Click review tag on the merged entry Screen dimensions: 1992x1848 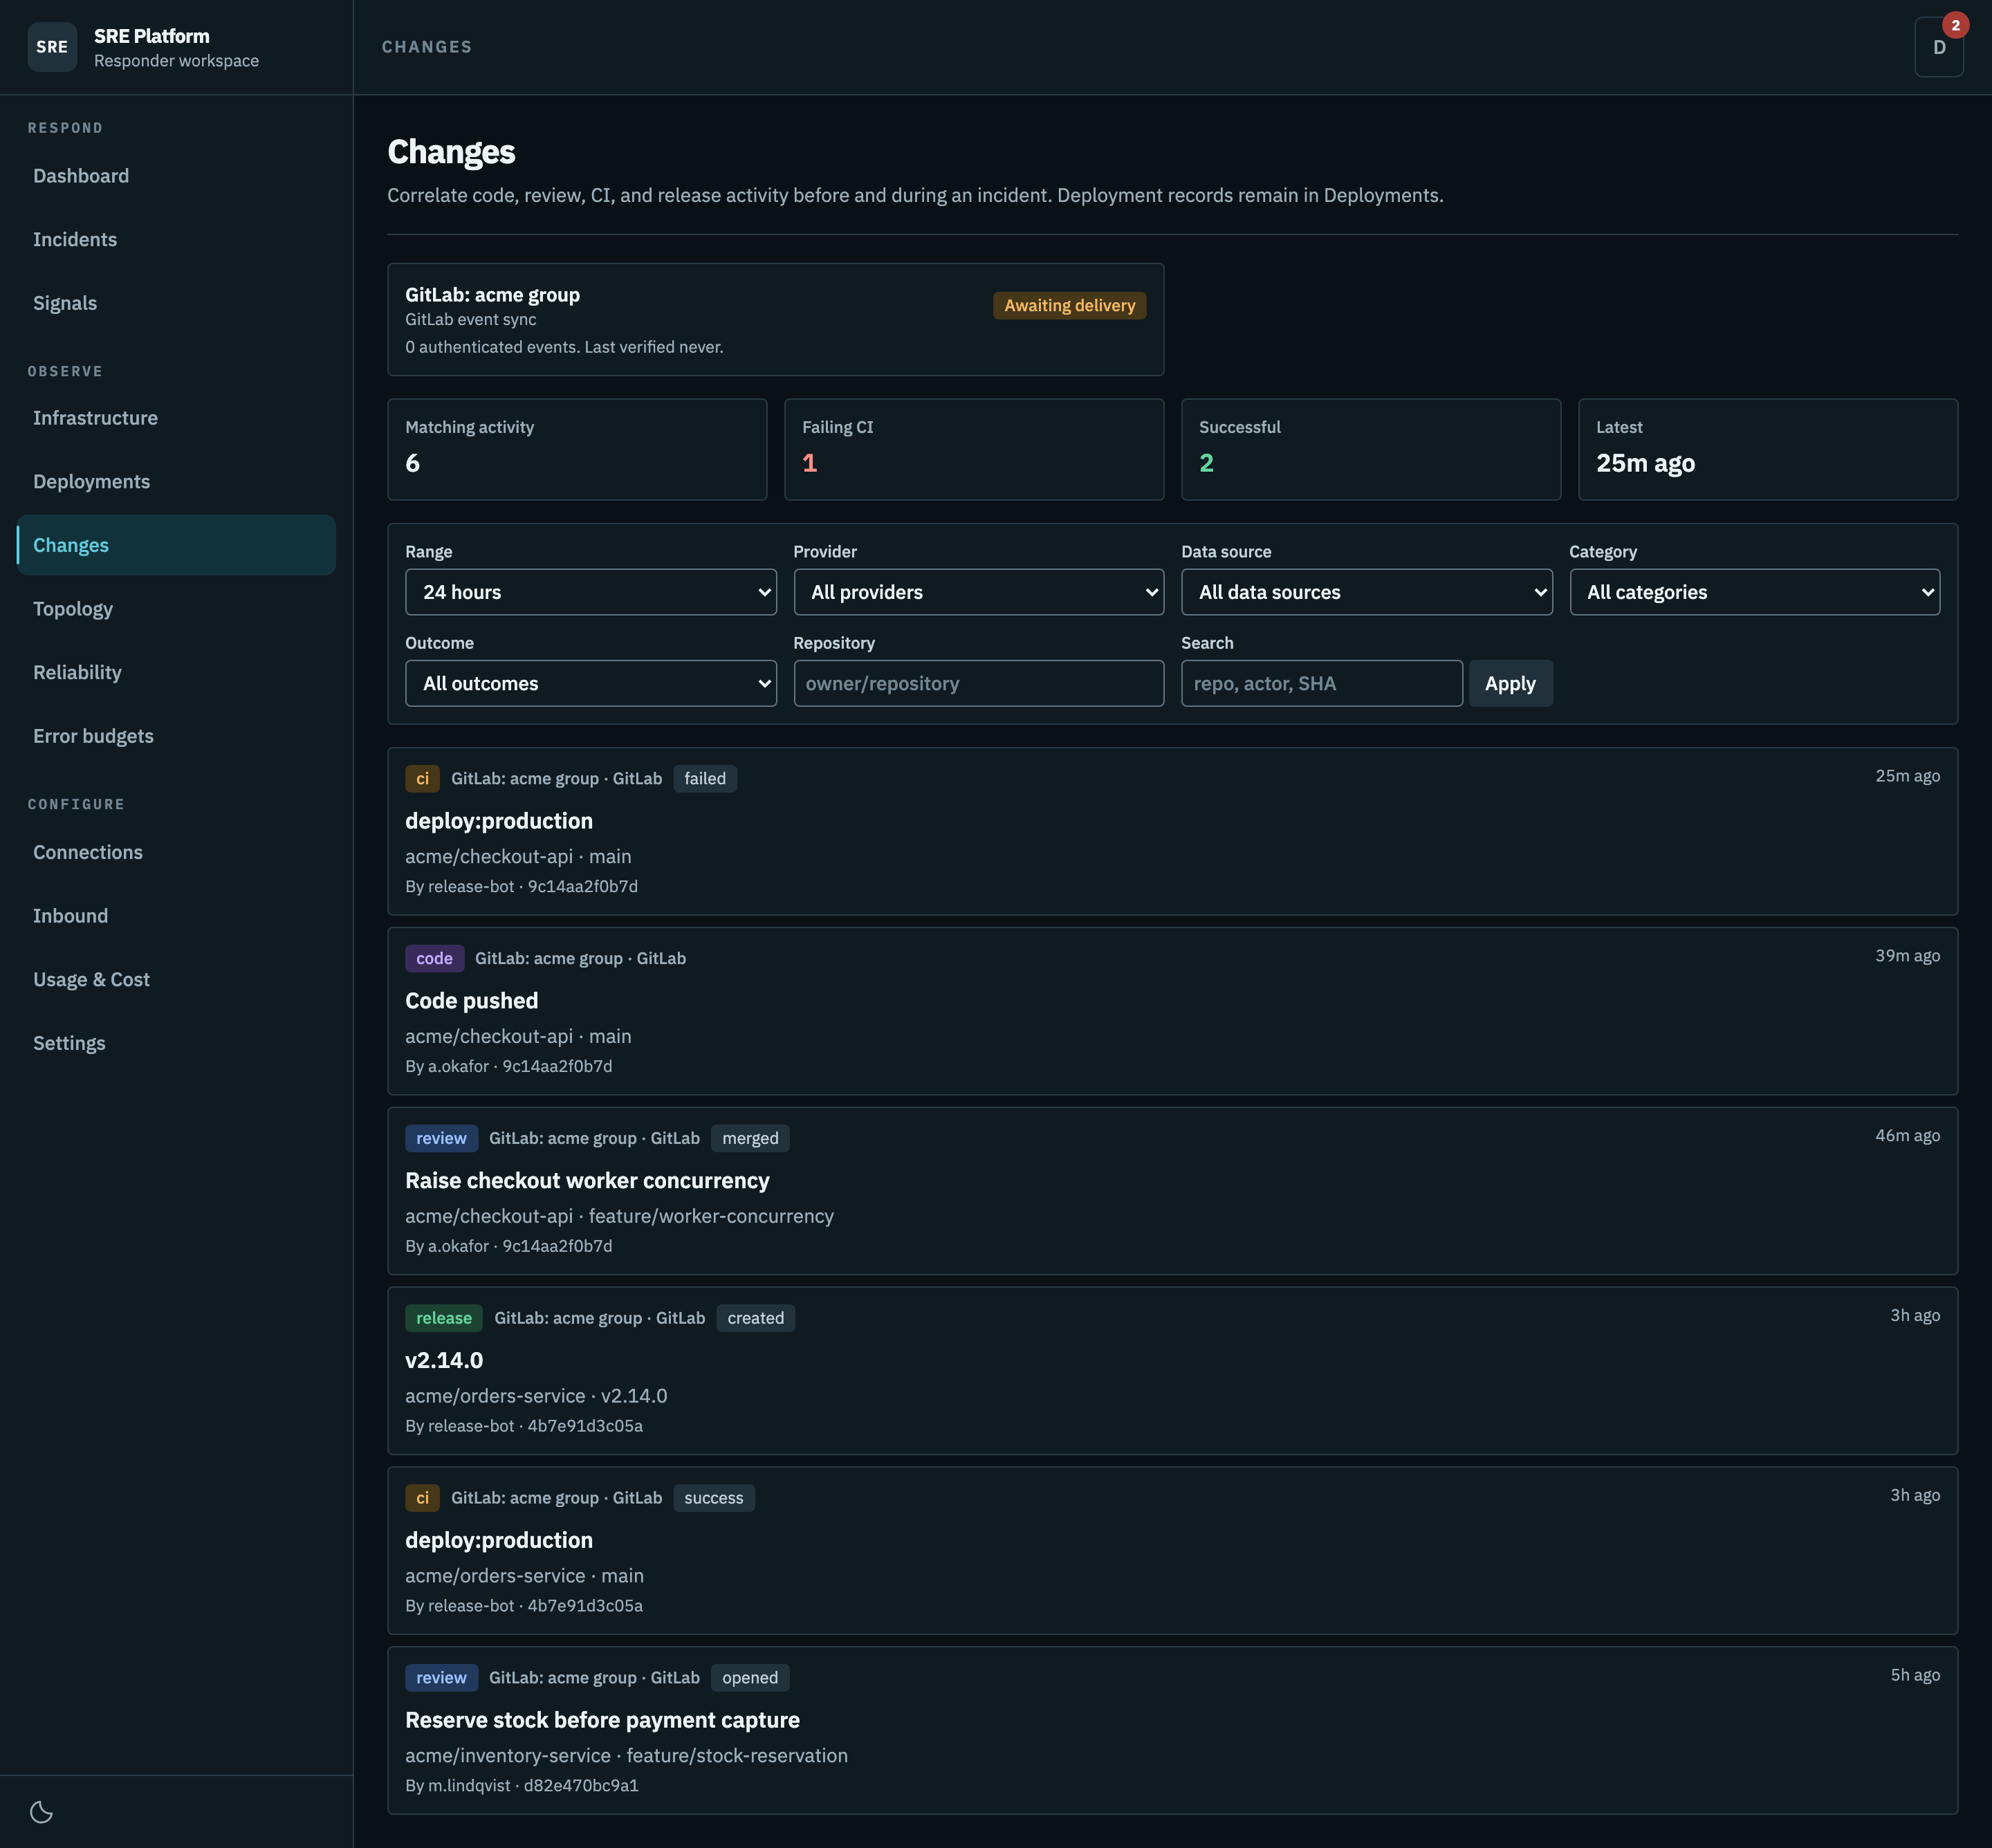(441, 1138)
